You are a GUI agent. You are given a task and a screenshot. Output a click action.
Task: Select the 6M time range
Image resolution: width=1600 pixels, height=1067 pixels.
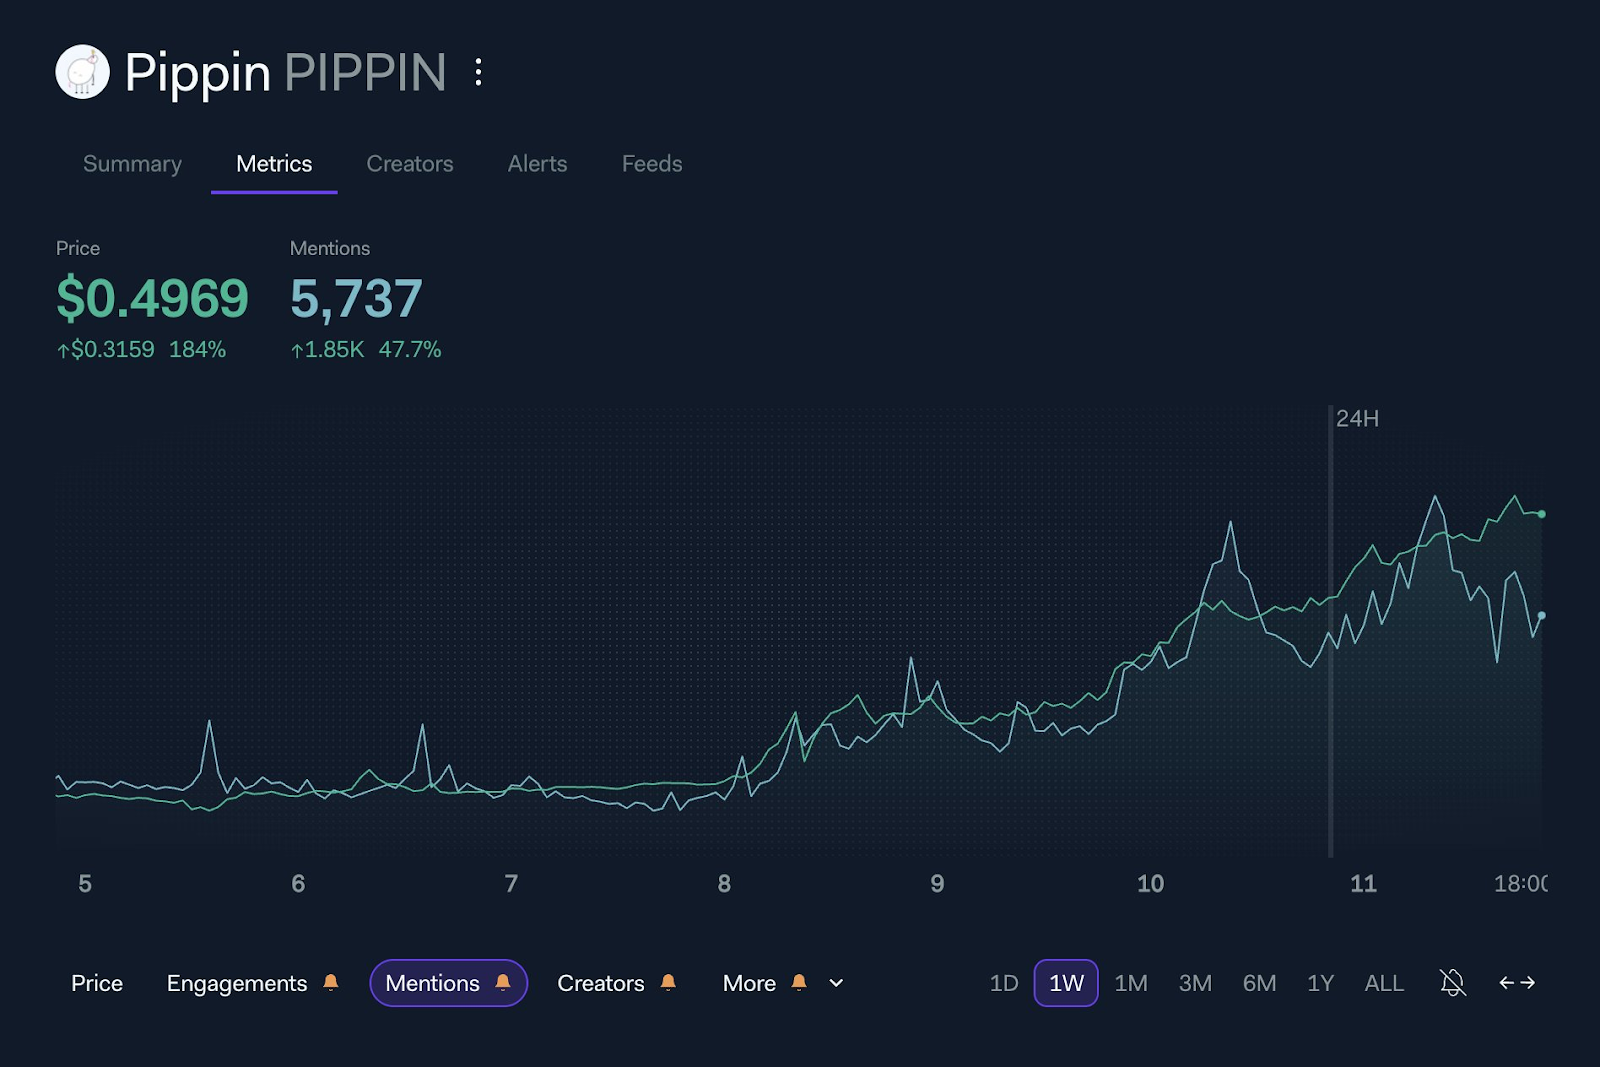(x=1260, y=983)
